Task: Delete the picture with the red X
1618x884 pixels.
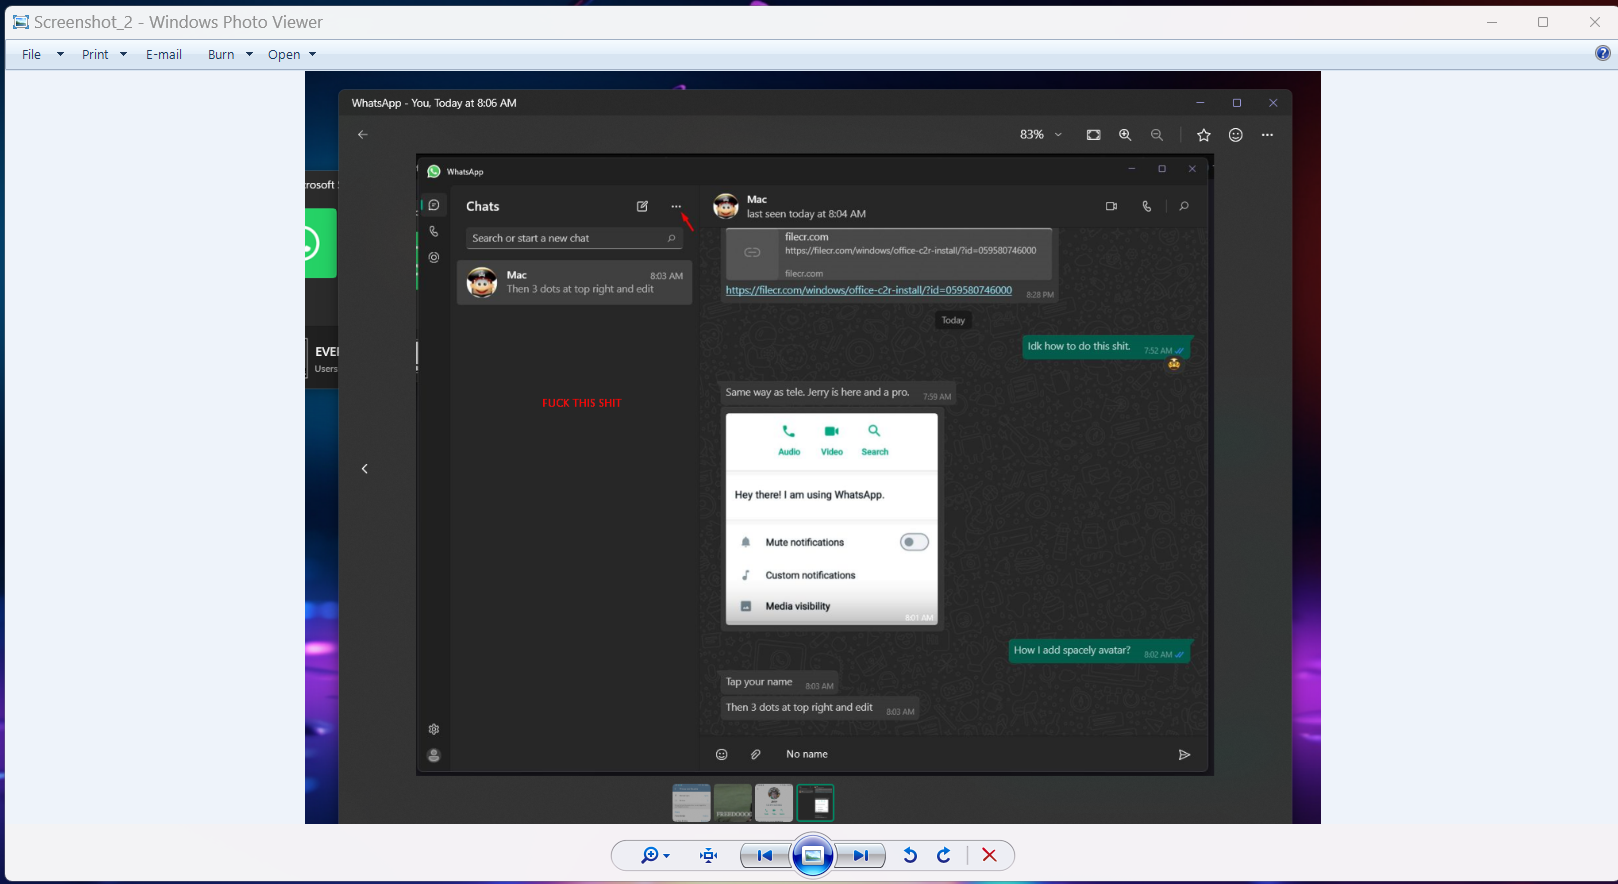Action: pyautogui.click(x=989, y=855)
